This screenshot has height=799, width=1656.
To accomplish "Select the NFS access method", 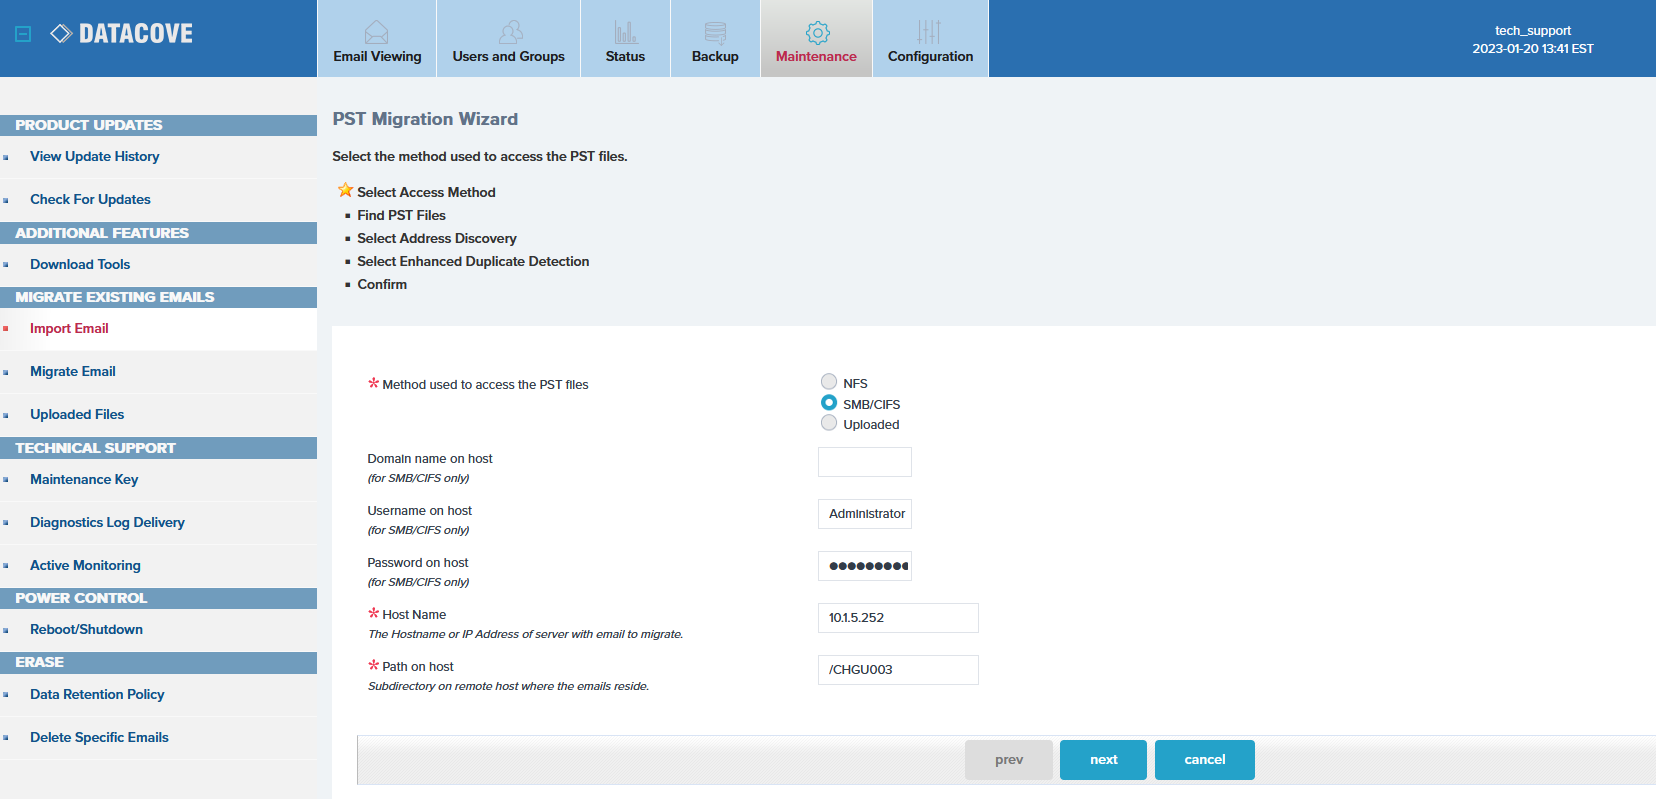I will (x=829, y=382).
